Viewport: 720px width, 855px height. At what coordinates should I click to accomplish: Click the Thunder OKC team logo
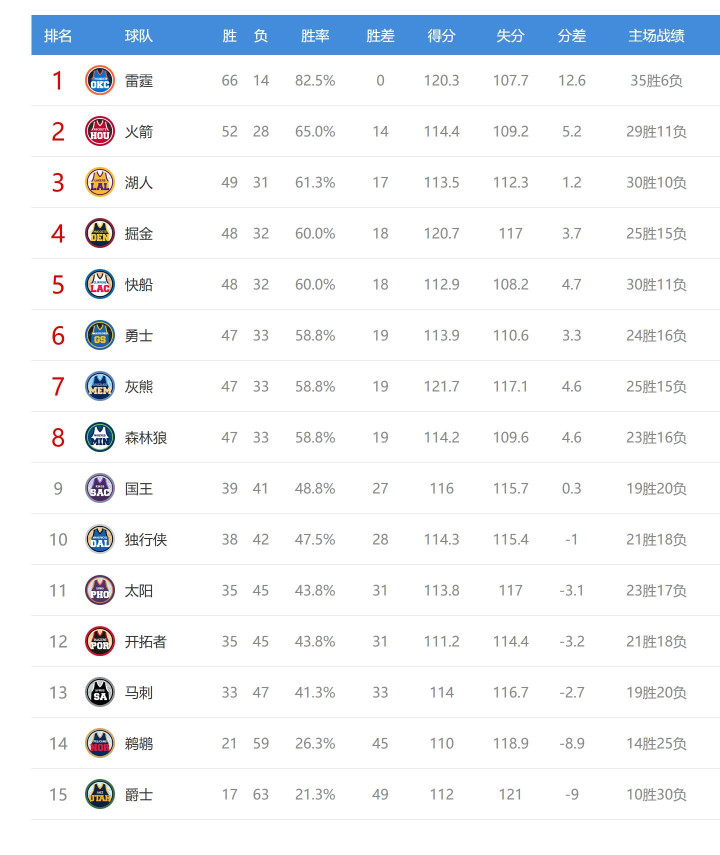[x=100, y=80]
